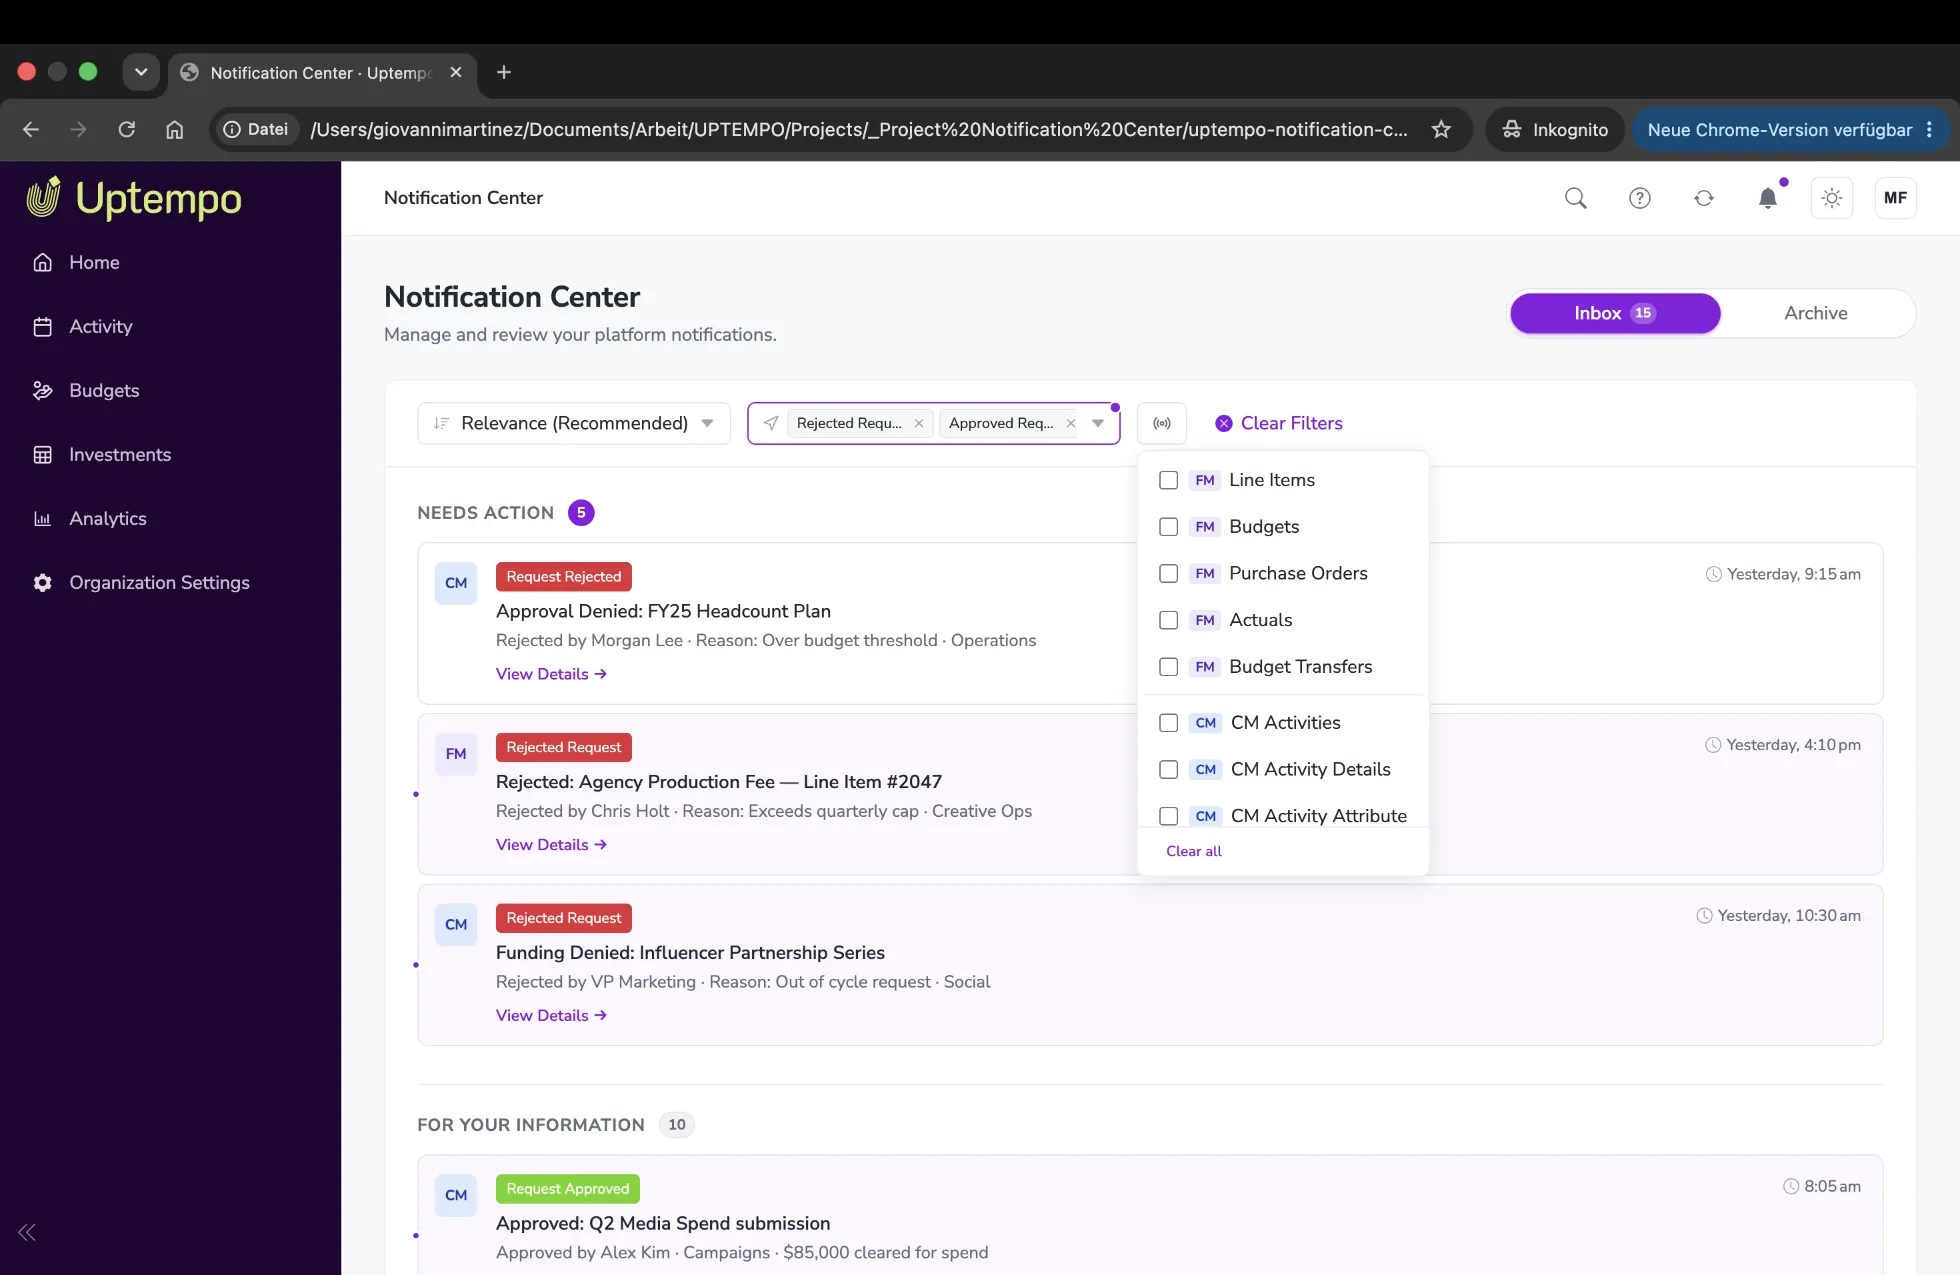Click the browser back arrow
This screenshot has height=1275, width=1960.
(31, 129)
